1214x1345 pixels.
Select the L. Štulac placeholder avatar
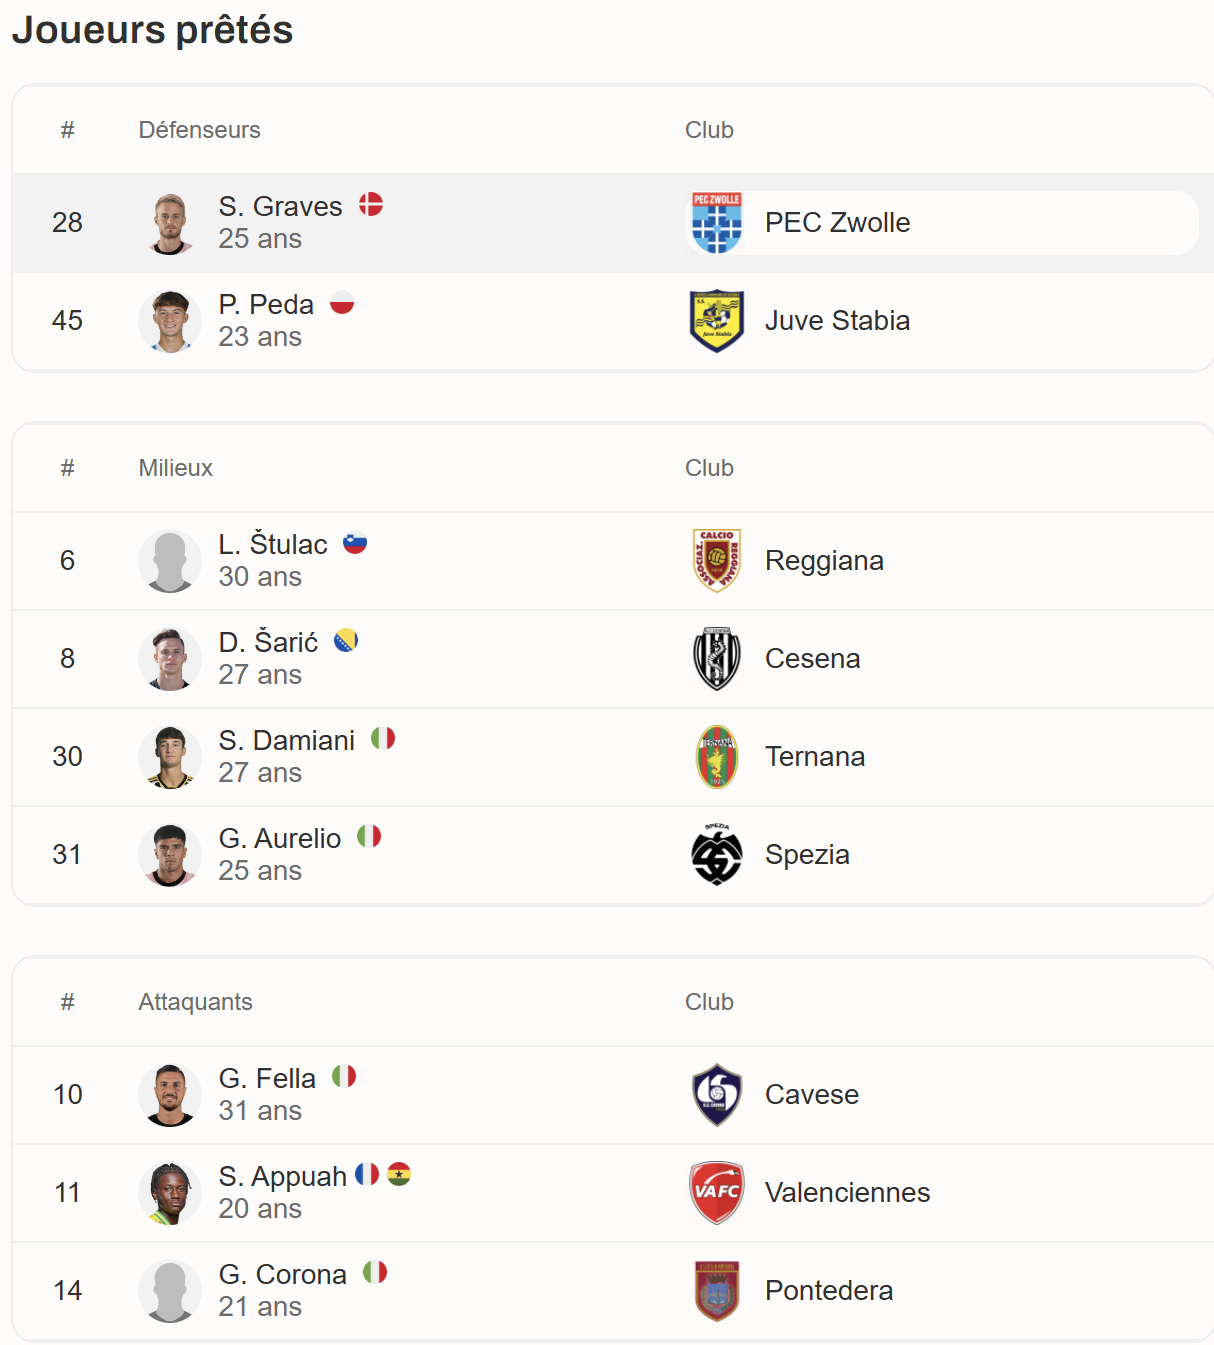coord(170,561)
